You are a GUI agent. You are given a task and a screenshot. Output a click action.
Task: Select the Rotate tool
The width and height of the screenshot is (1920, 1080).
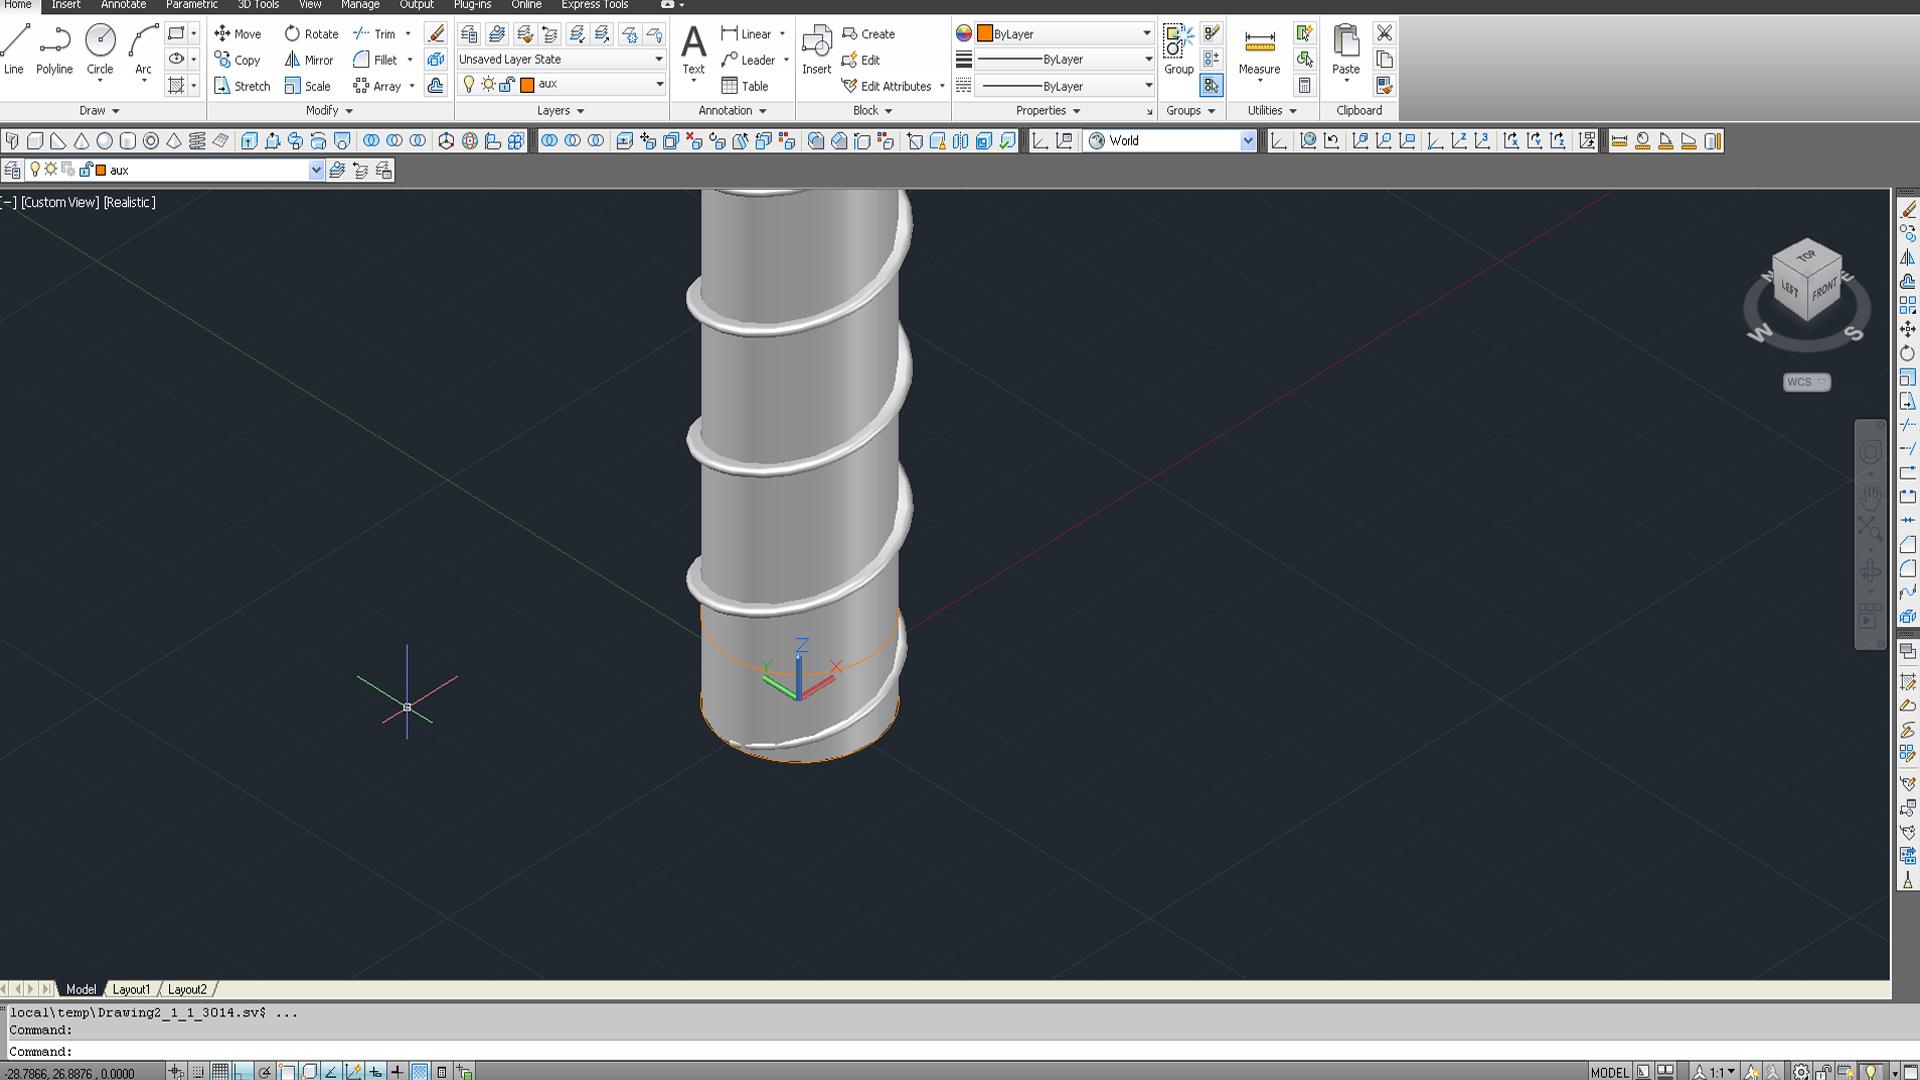pyautogui.click(x=311, y=33)
